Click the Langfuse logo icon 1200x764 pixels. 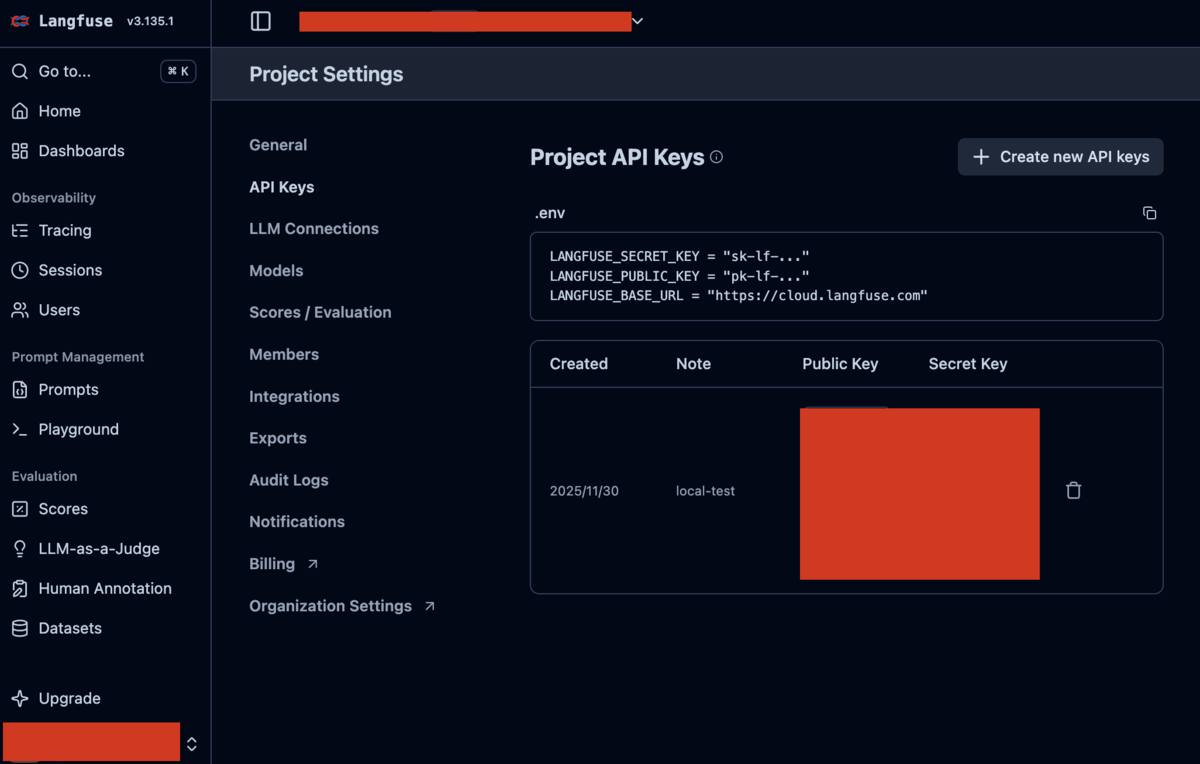(19, 21)
